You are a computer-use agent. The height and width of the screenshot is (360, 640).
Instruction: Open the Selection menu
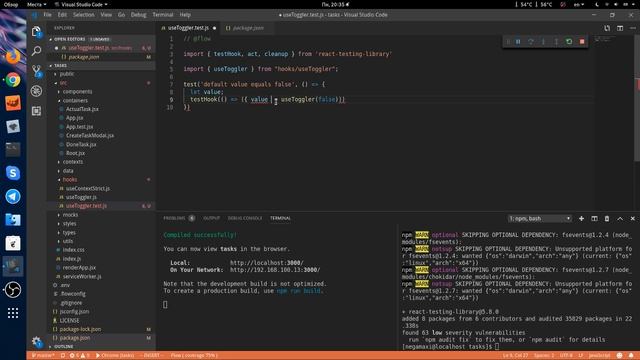click(x=84, y=15)
